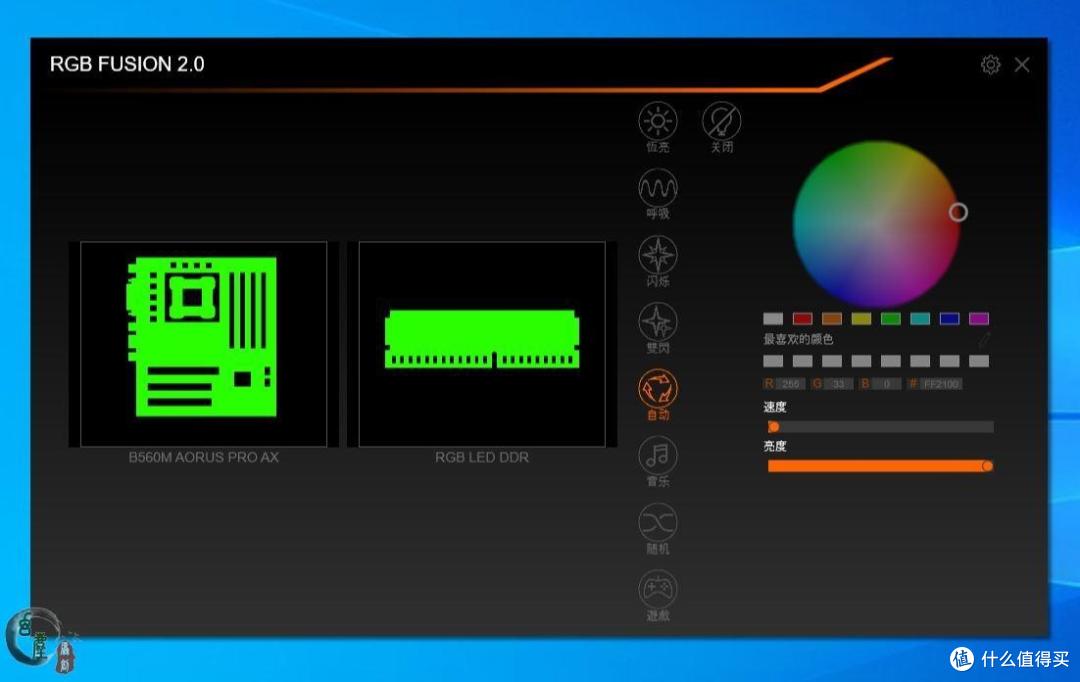
Task: Click the color wheel picker handle
Action: click(958, 212)
